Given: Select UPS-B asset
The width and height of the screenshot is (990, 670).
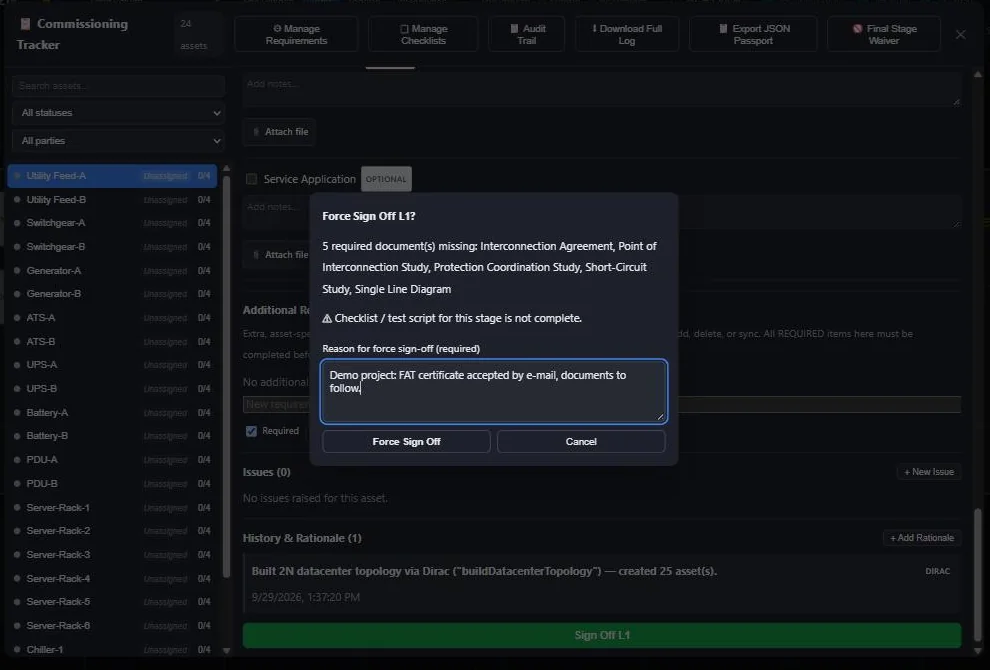Looking at the screenshot, I should point(112,388).
